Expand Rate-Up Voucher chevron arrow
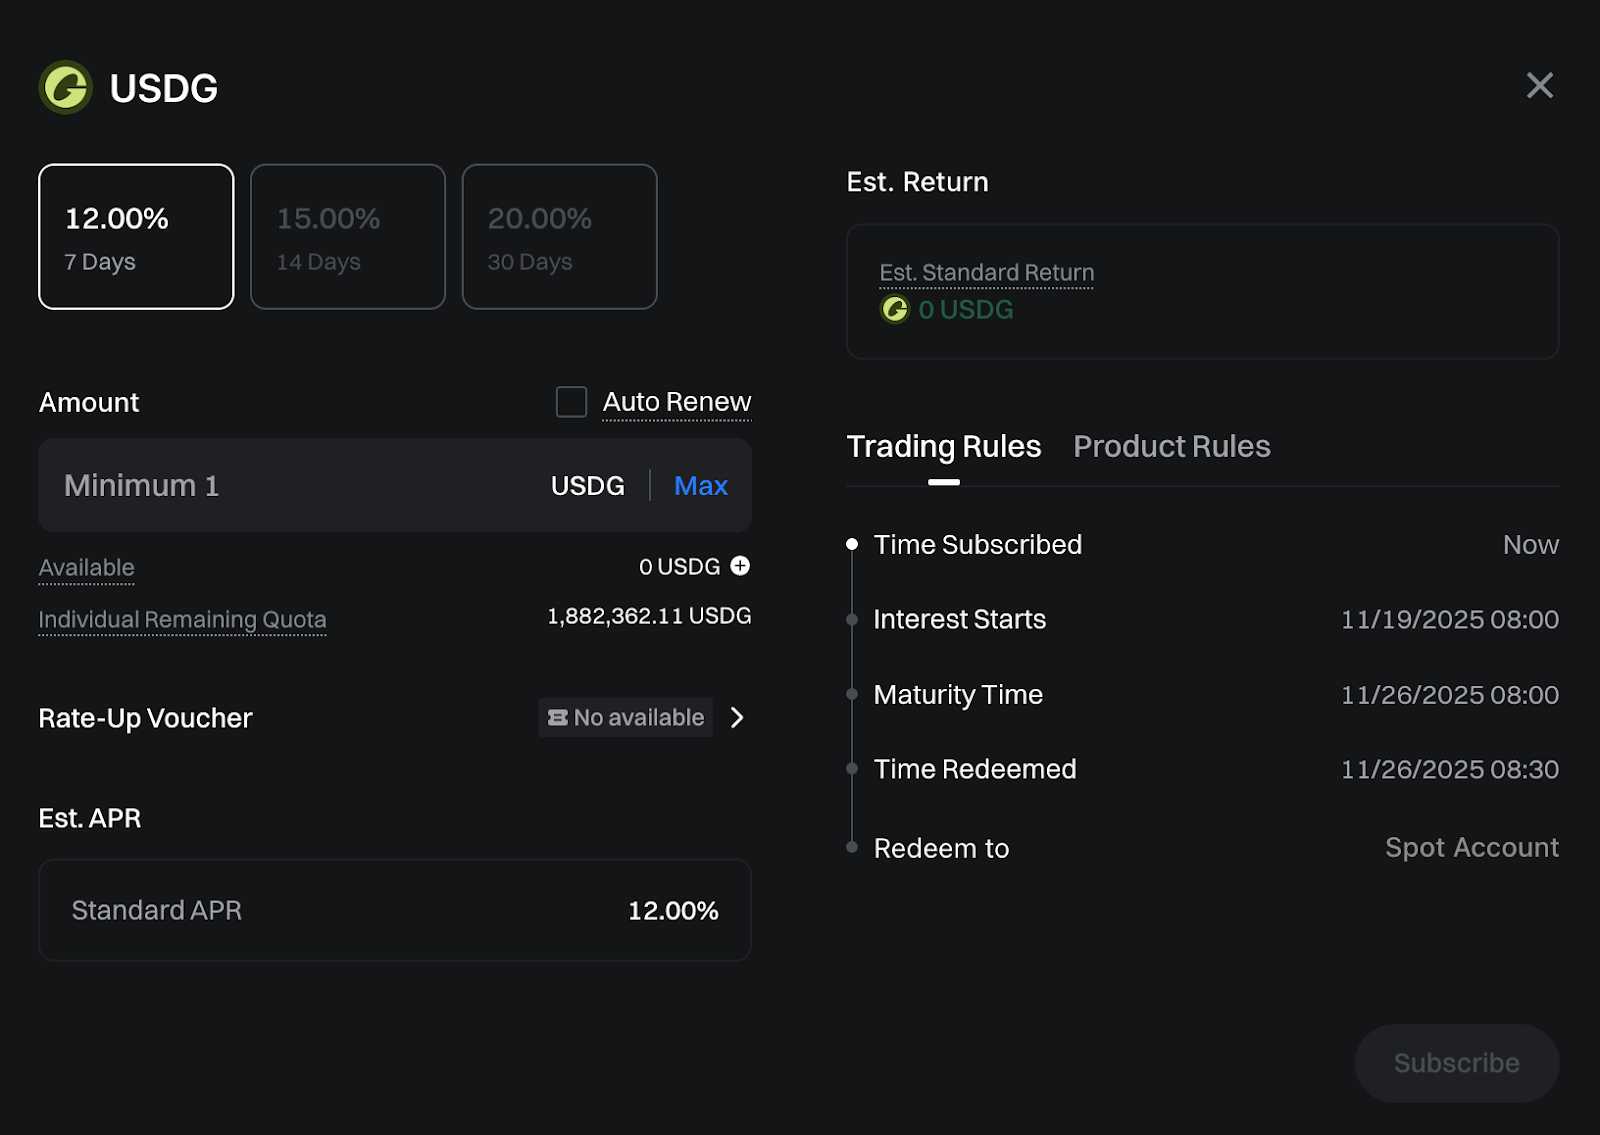Viewport: 1600px width, 1135px height. [737, 718]
